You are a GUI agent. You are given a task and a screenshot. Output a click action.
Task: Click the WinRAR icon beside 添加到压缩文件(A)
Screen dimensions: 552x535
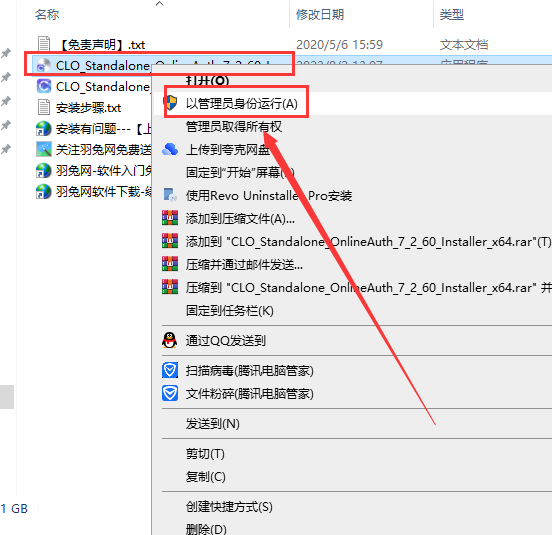coord(170,218)
